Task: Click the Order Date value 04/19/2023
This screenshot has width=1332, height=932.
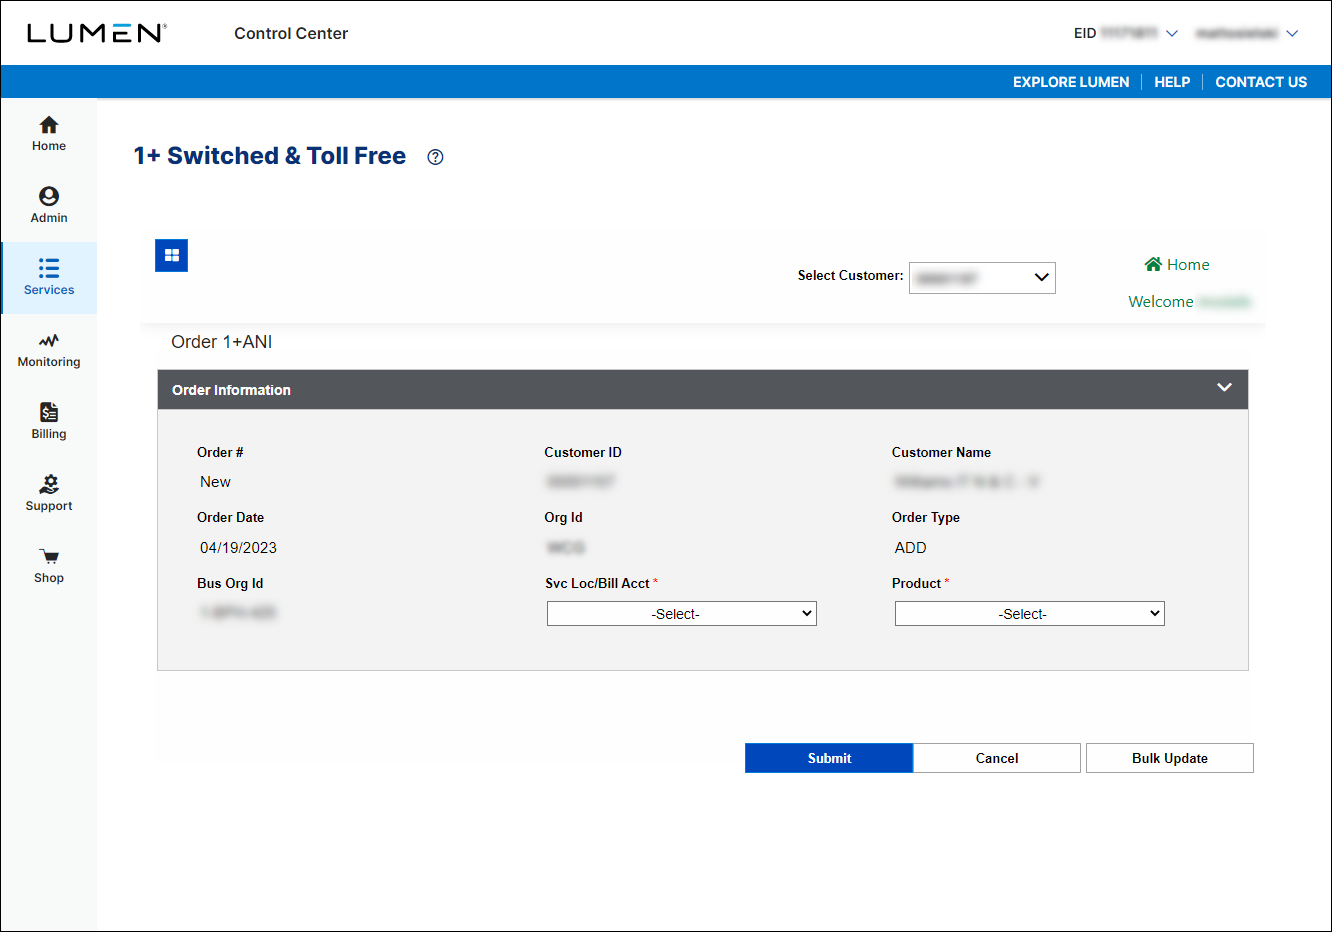Action: 238,548
